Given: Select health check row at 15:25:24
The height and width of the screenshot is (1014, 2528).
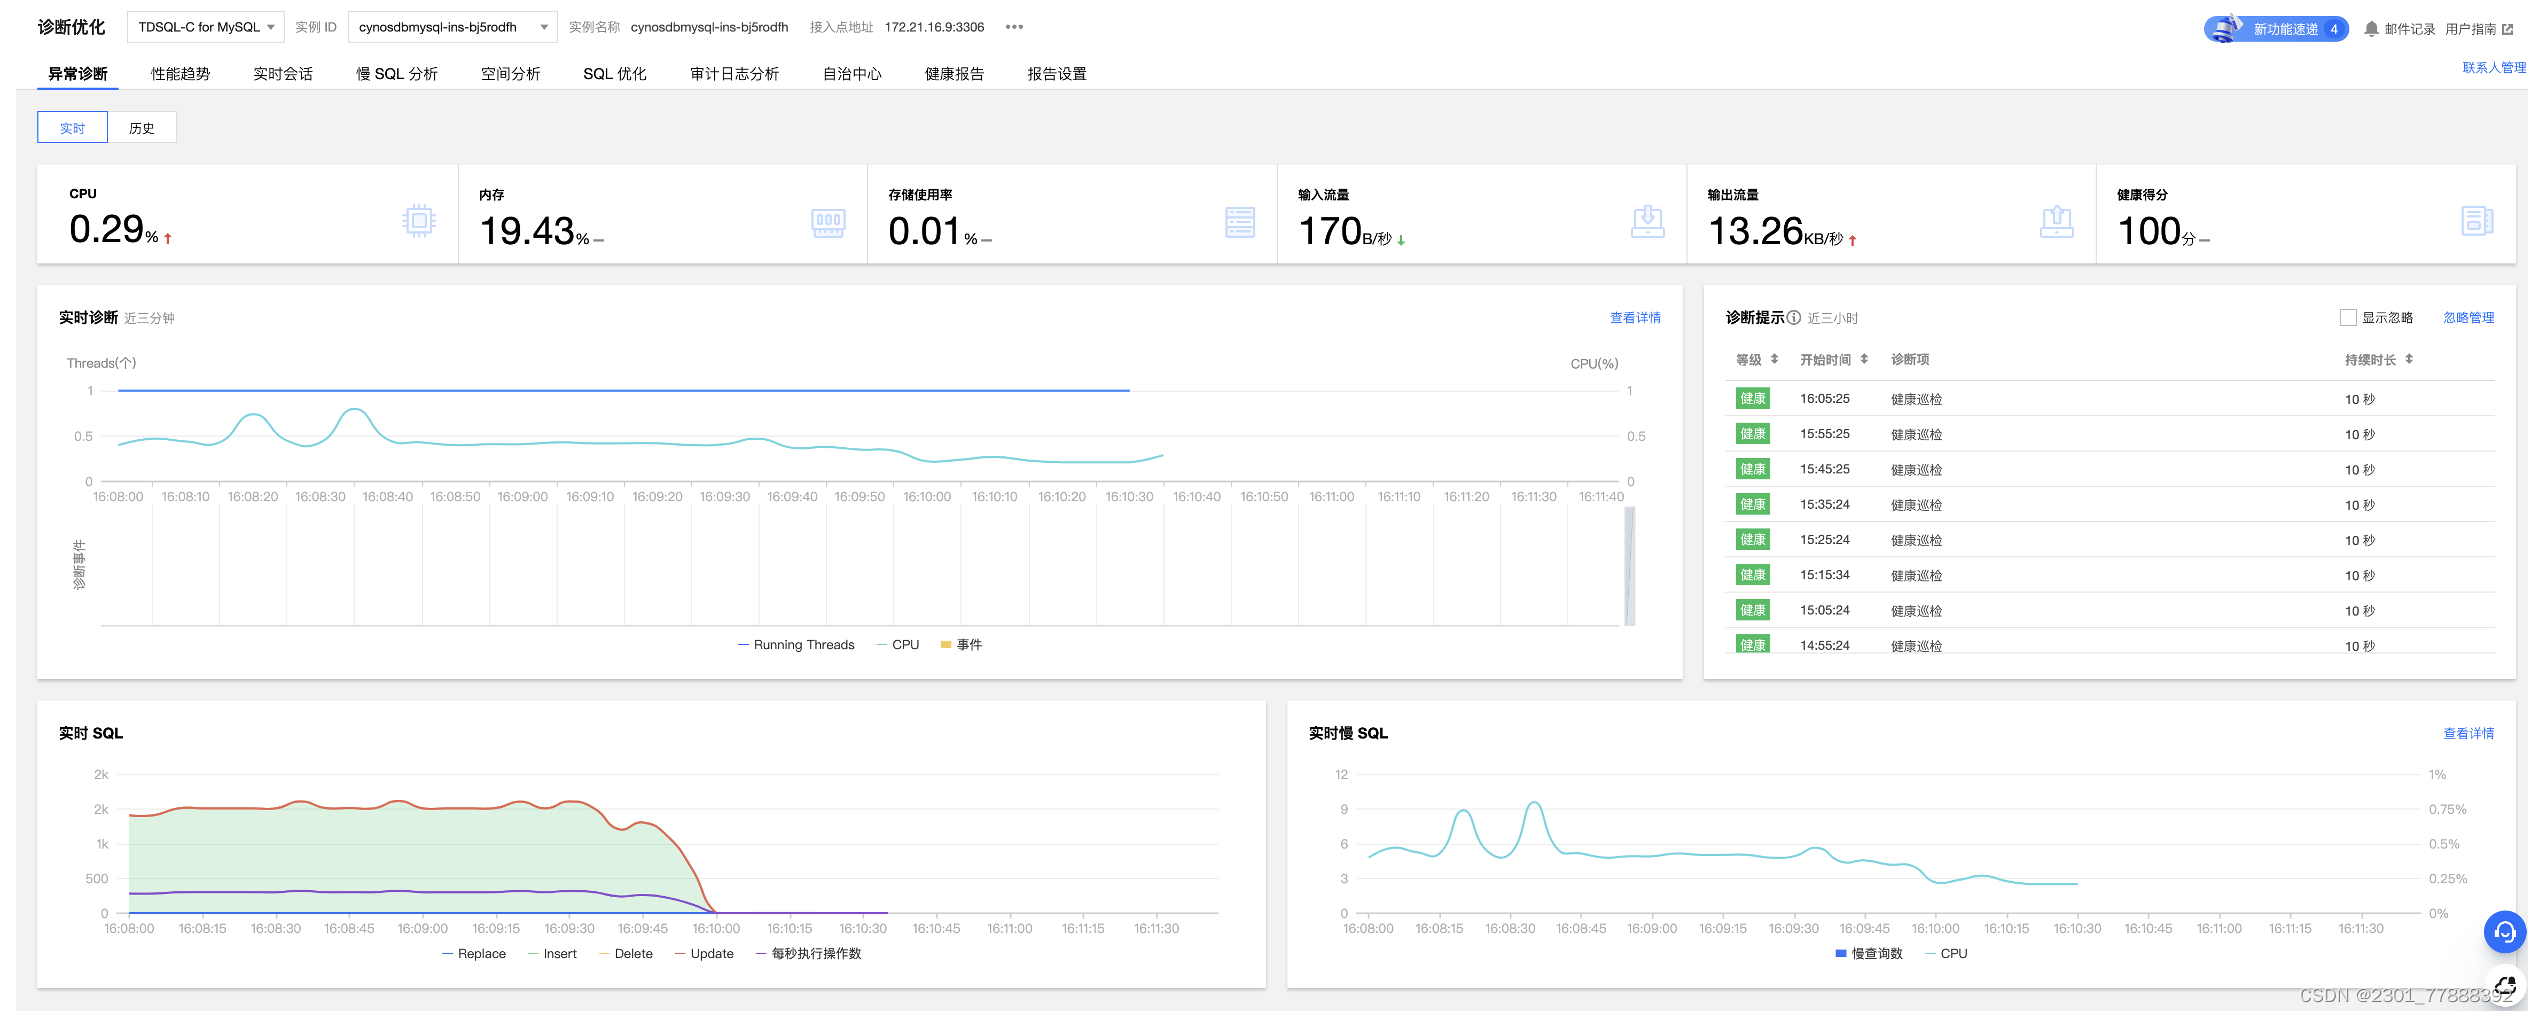Looking at the screenshot, I should click(2110, 540).
